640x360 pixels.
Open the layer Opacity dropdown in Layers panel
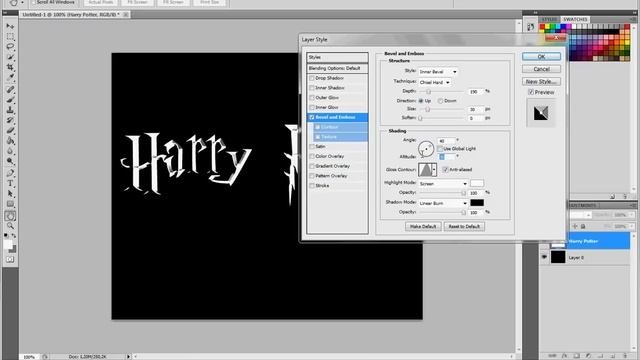[x=631, y=215]
